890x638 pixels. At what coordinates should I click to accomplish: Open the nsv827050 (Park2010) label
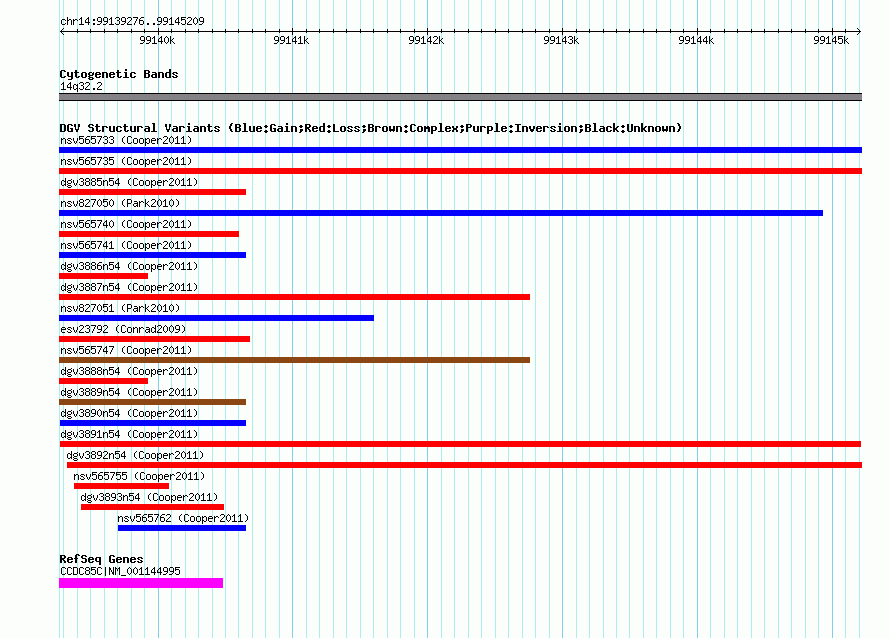point(120,203)
